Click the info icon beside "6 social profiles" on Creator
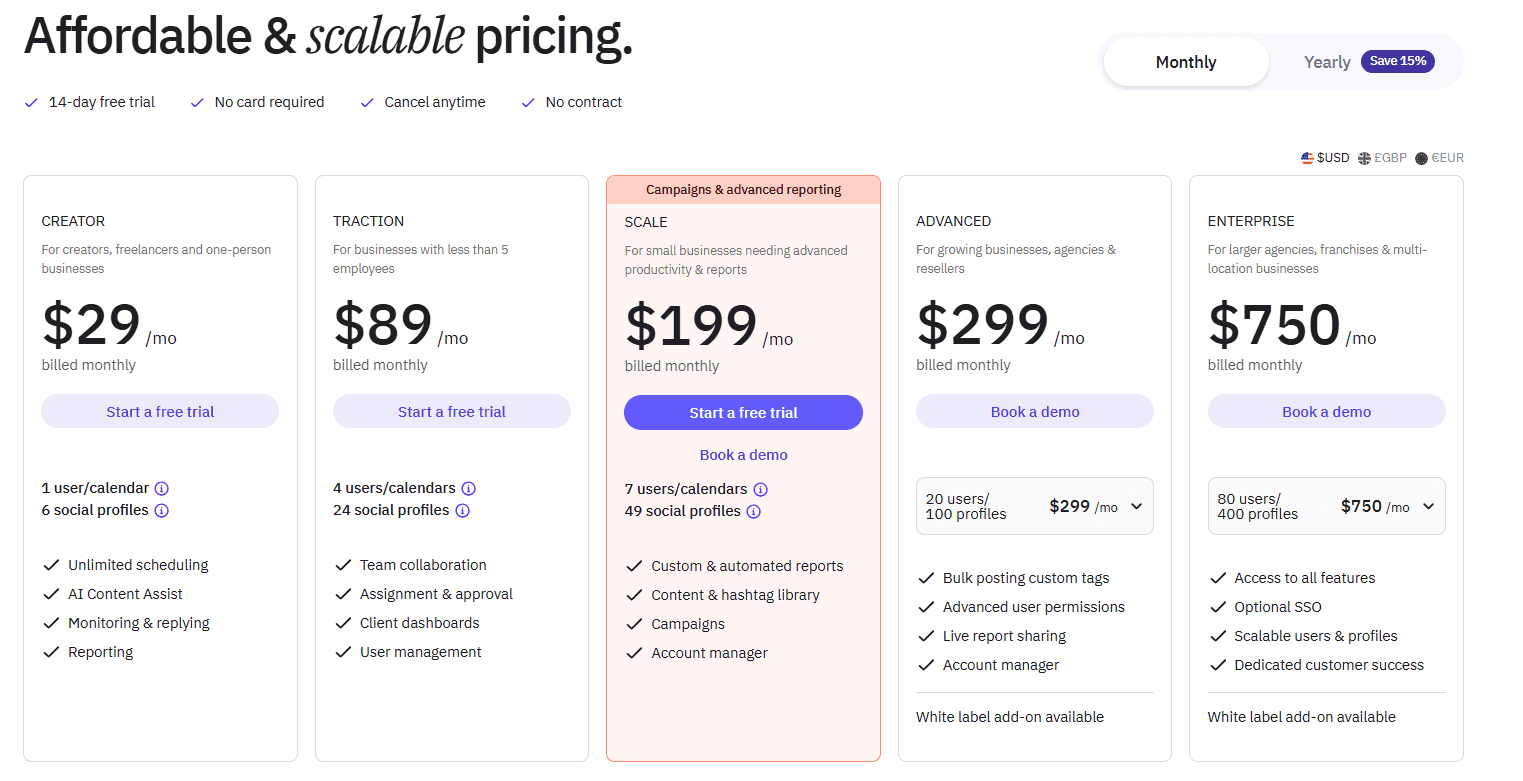The width and height of the screenshot is (1523, 781). coord(162,510)
